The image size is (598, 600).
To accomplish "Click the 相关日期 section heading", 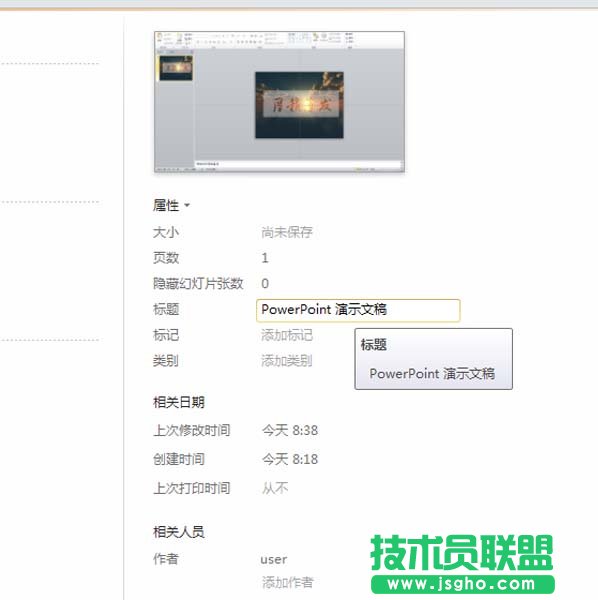I will [x=179, y=403].
